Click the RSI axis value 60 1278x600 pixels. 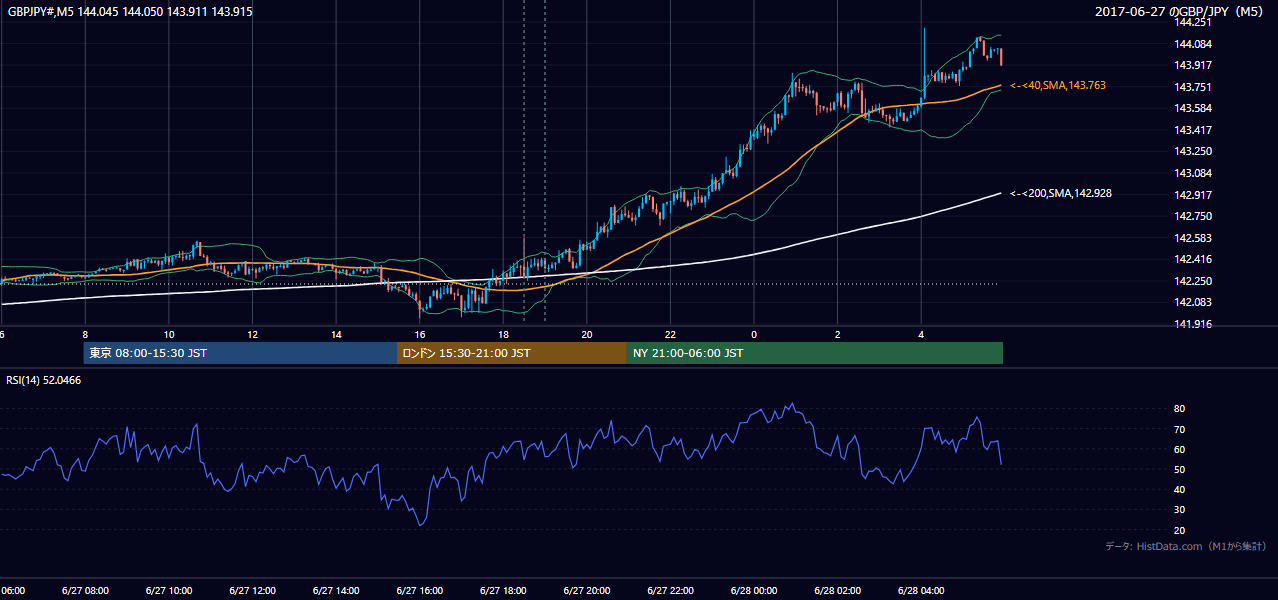pyautogui.click(x=1179, y=449)
